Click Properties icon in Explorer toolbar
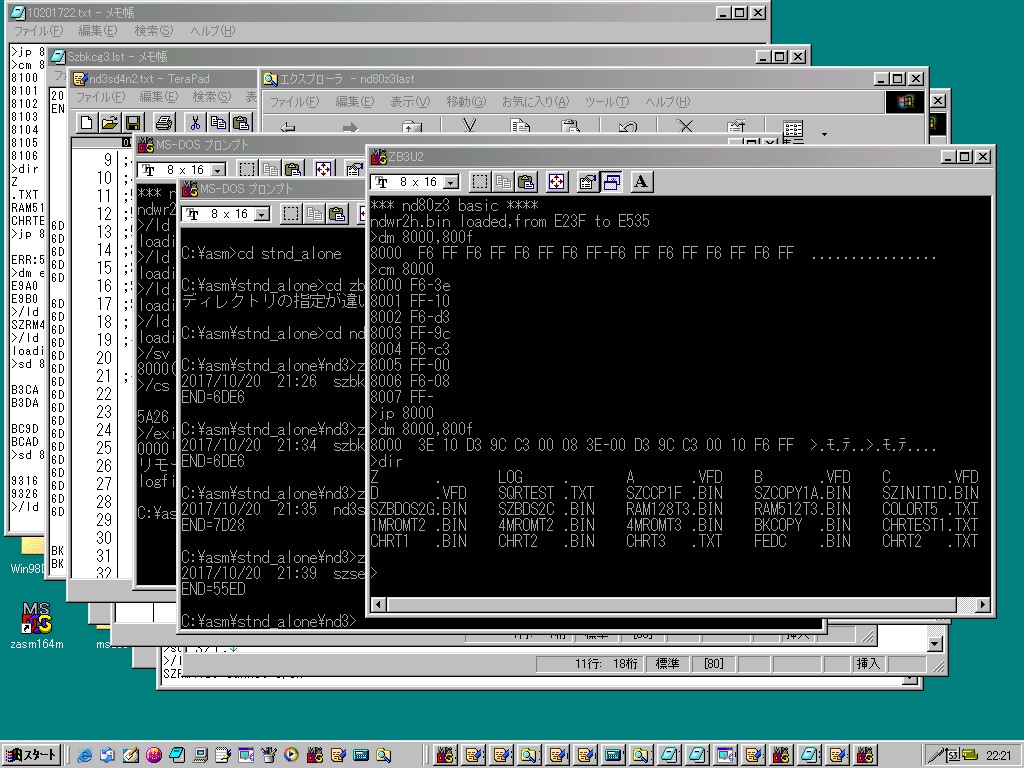Viewport: 1024px width, 768px height. point(737,127)
